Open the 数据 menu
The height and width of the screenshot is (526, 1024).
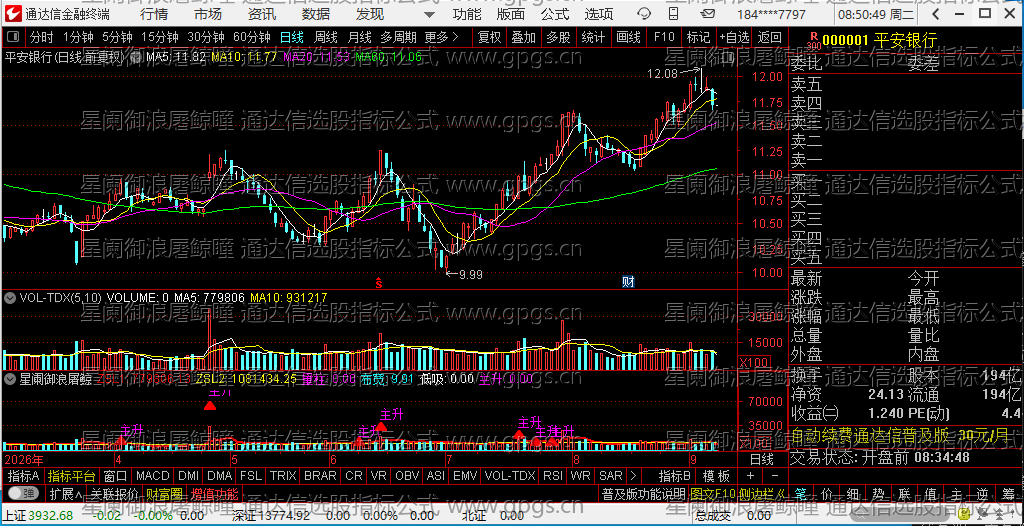point(317,14)
